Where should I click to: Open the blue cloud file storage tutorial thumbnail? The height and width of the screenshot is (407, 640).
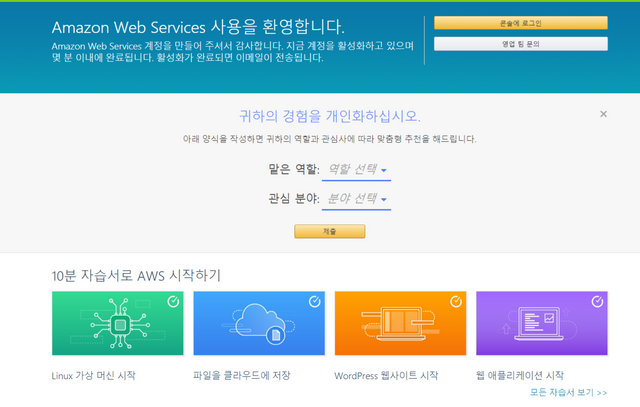[x=259, y=323]
